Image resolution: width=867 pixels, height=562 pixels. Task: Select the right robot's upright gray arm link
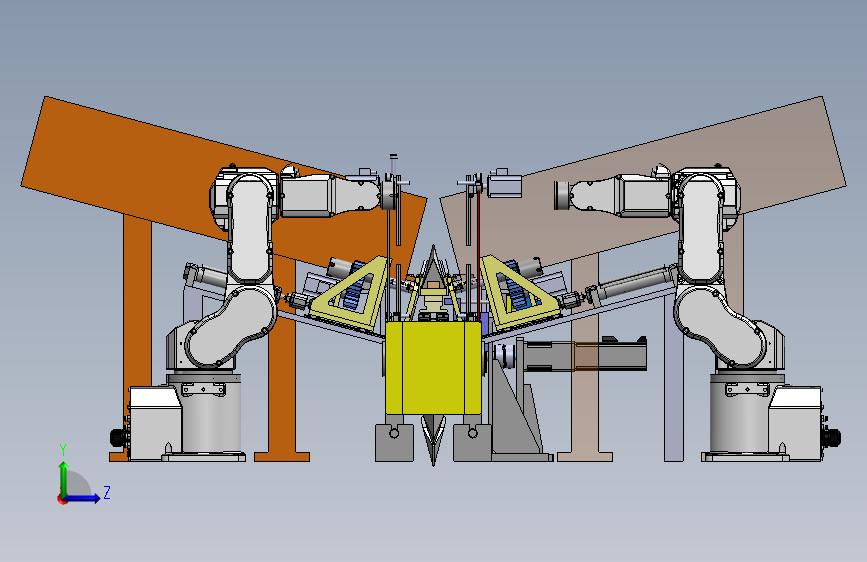coord(701,228)
